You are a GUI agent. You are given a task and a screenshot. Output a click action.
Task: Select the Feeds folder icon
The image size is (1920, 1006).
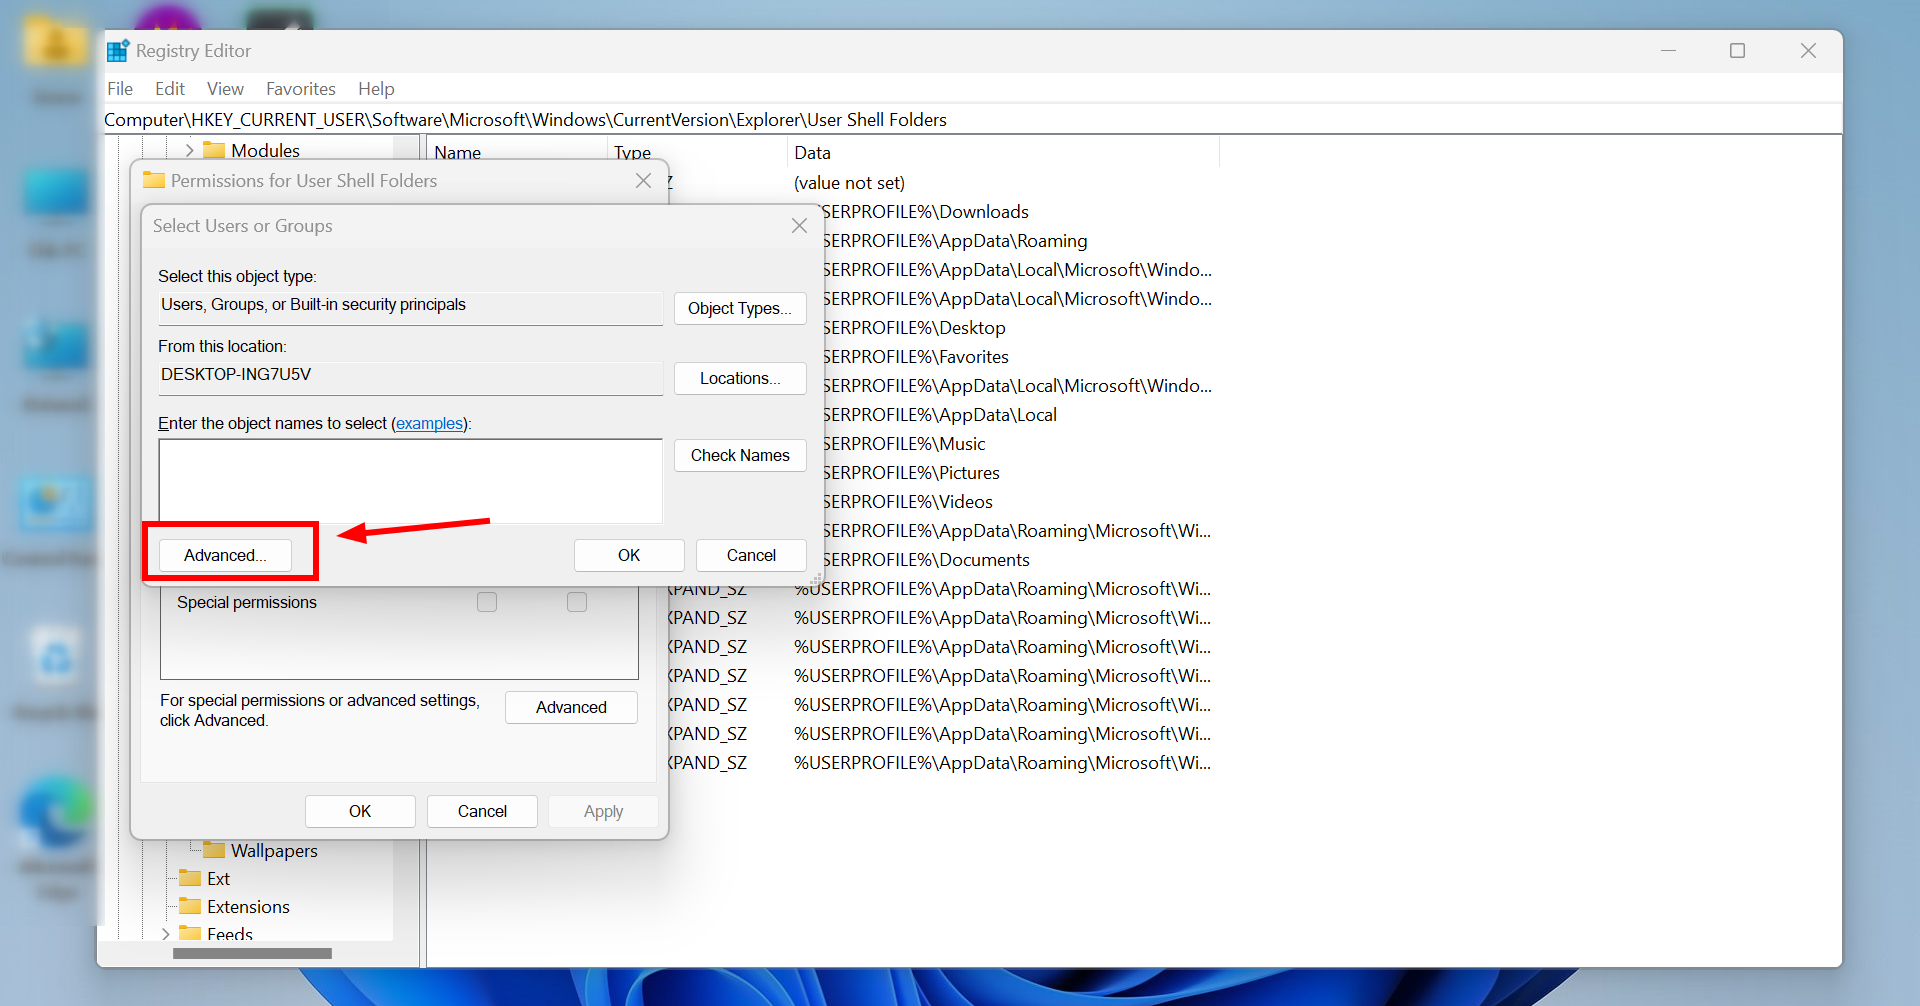click(x=191, y=934)
